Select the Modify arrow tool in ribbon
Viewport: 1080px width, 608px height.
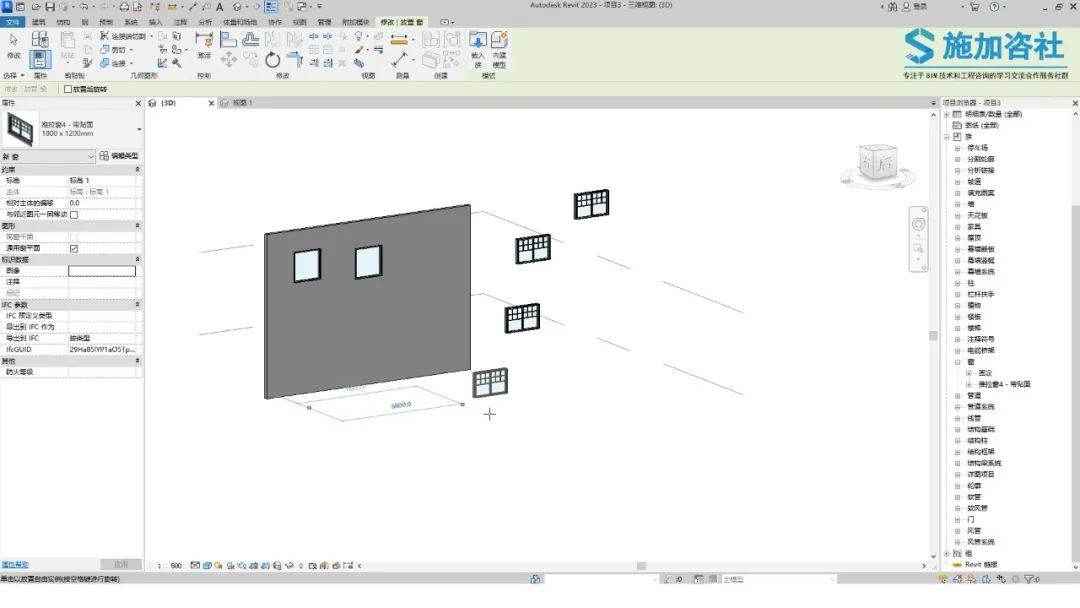14,45
